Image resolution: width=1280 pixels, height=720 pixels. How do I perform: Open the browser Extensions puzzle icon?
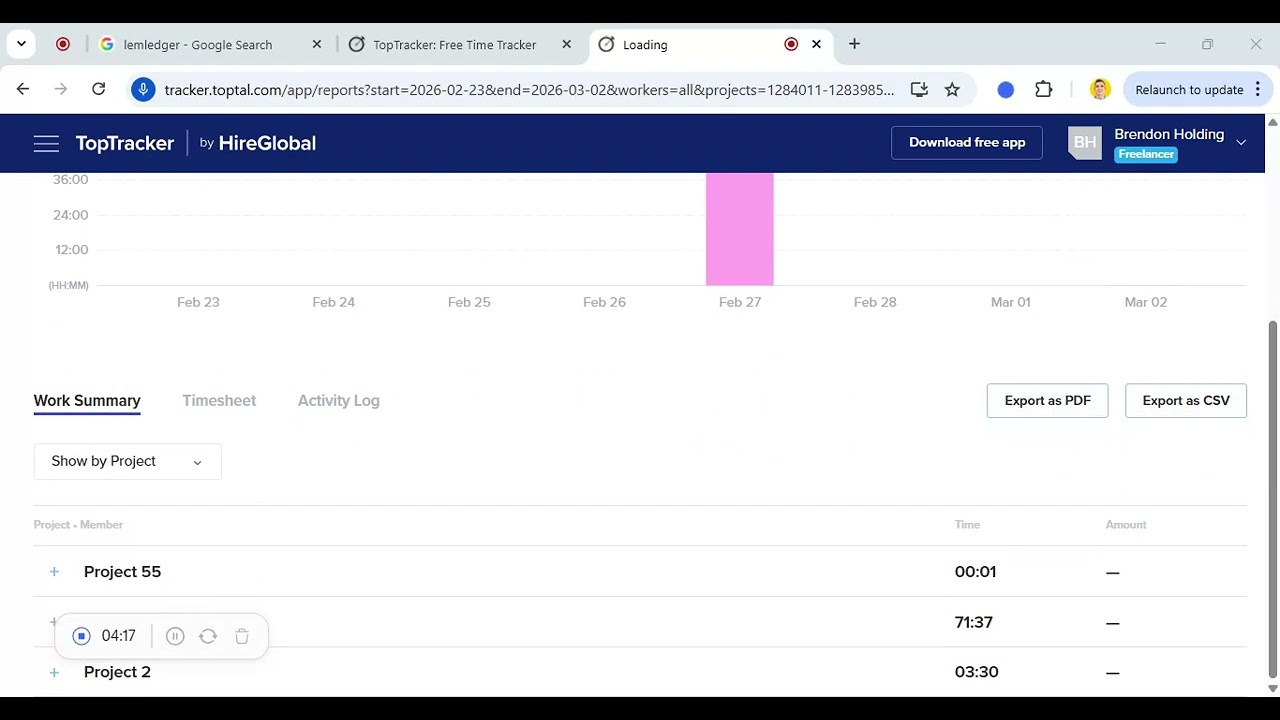point(1043,89)
